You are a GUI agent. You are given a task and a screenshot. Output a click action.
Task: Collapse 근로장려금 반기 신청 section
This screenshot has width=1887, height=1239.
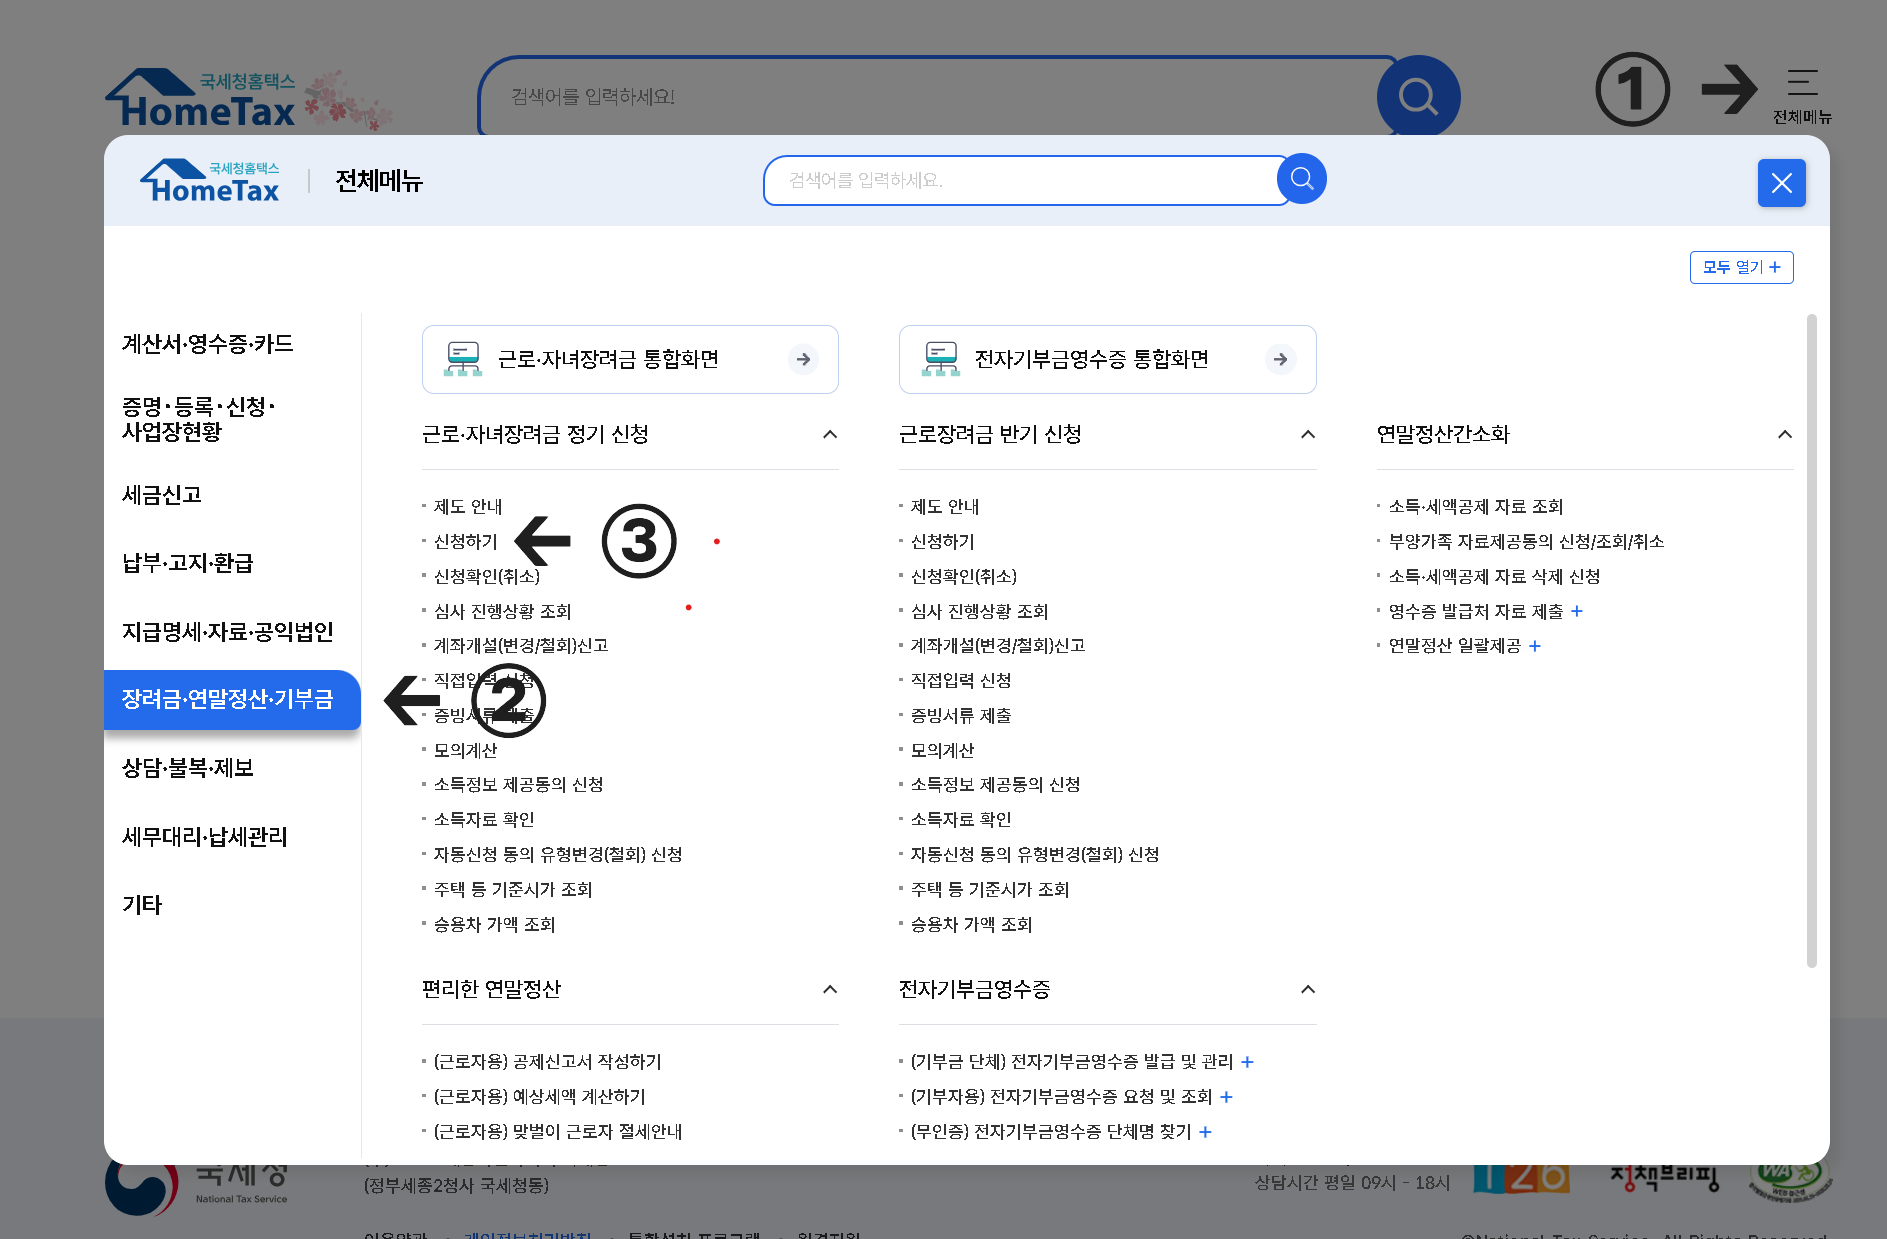point(1307,434)
